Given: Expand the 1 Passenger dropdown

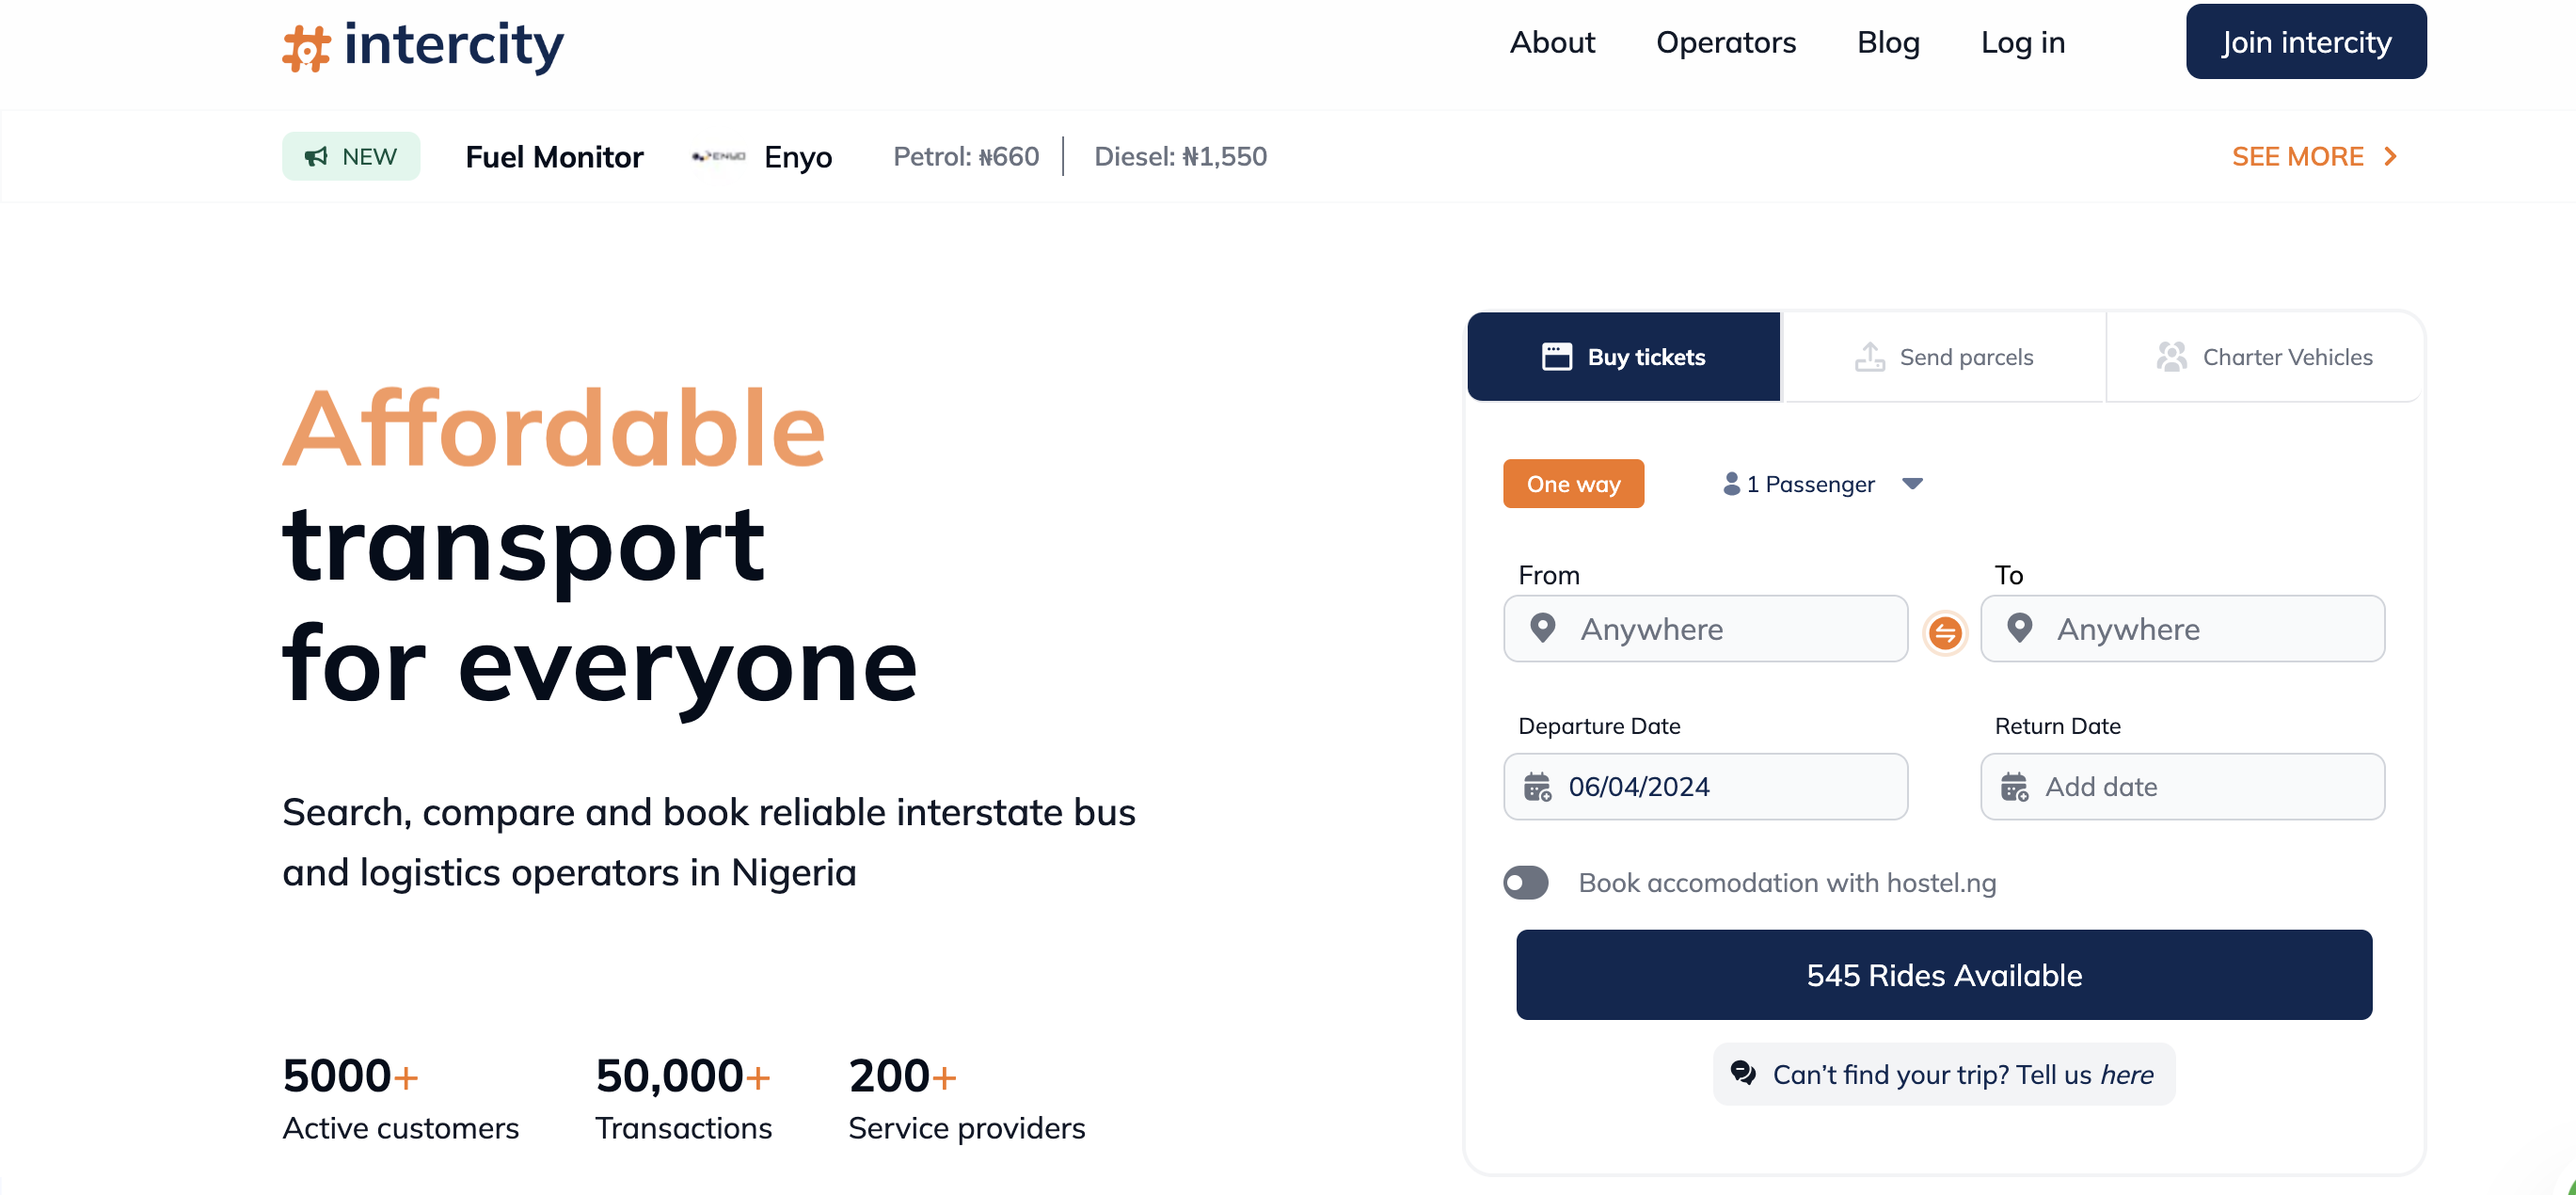Looking at the screenshot, I should (1822, 484).
